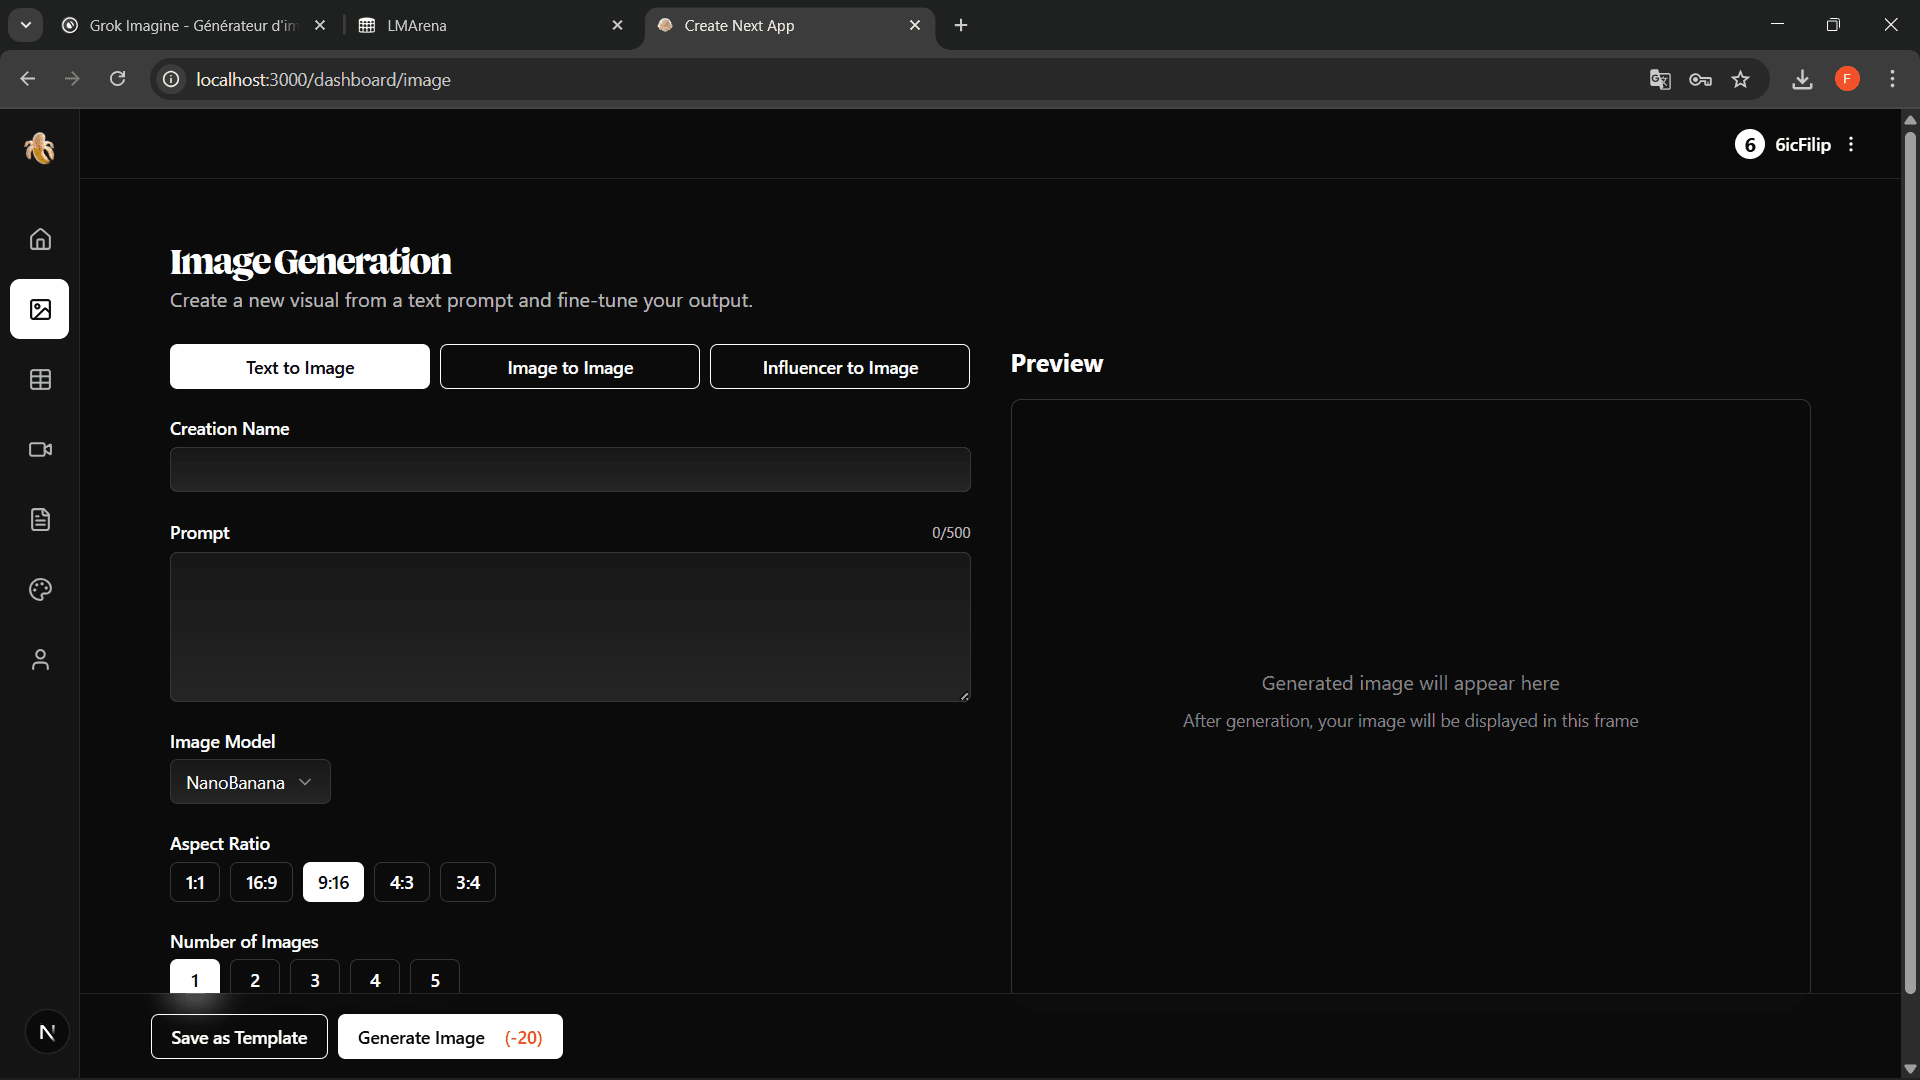Click the Generate Image button
The height and width of the screenshot is (1080, 1920).
tap(450, 1037)
